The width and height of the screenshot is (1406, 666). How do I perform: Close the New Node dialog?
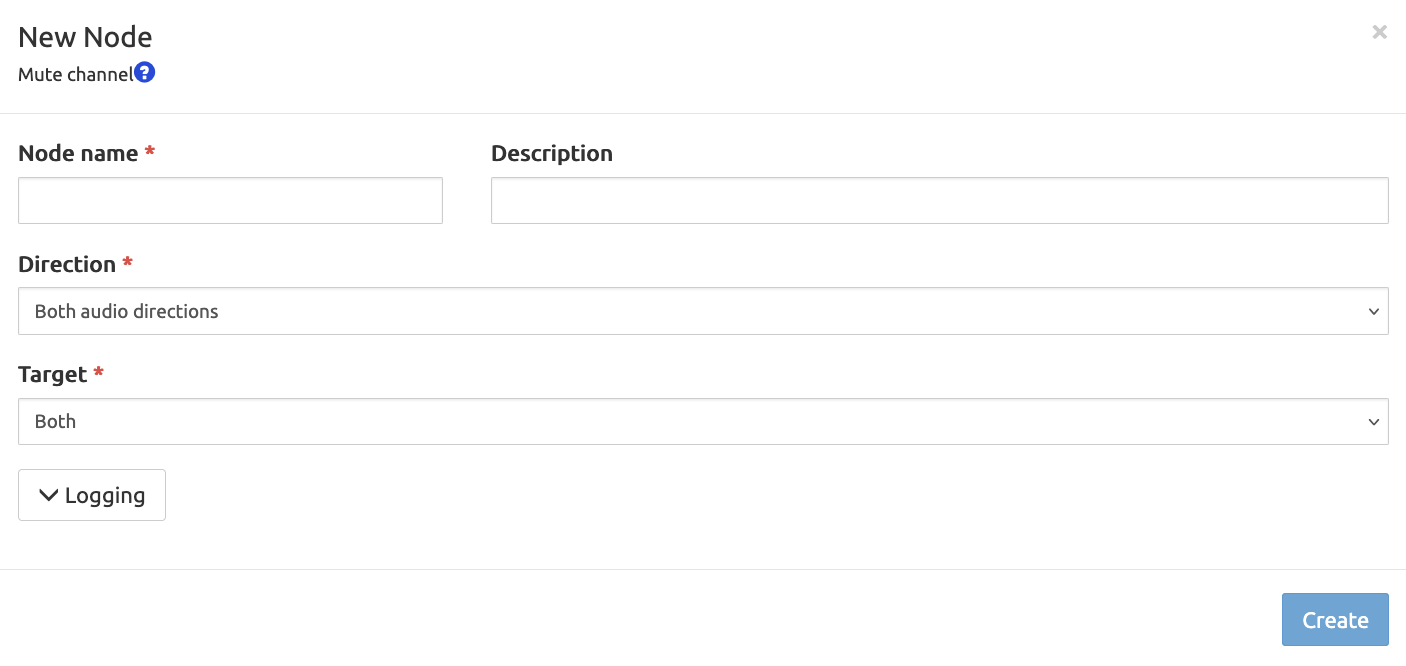coord(1379,32)
